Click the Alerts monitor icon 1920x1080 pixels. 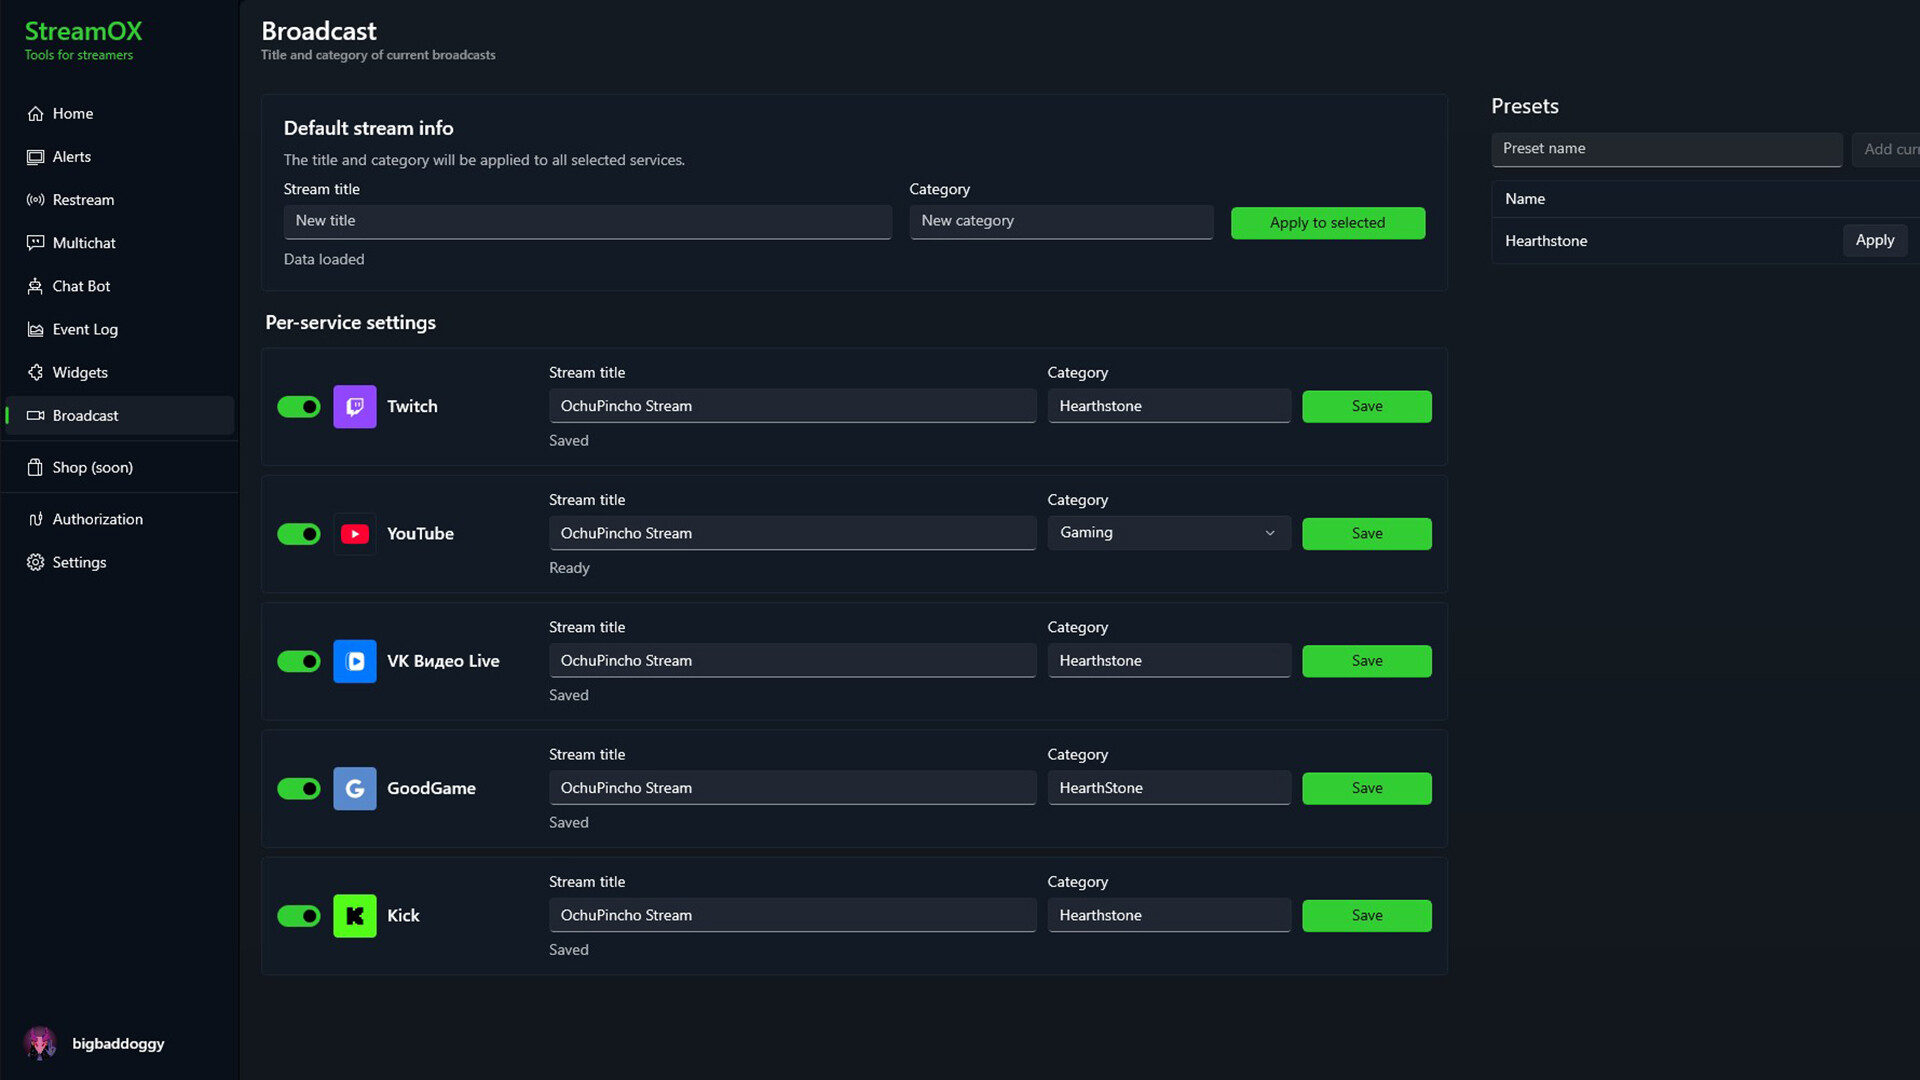35,157
